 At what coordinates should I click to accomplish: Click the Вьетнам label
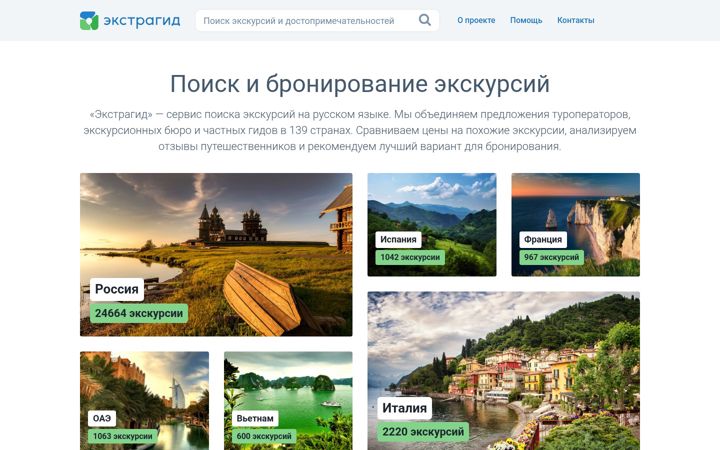(255, 418)
